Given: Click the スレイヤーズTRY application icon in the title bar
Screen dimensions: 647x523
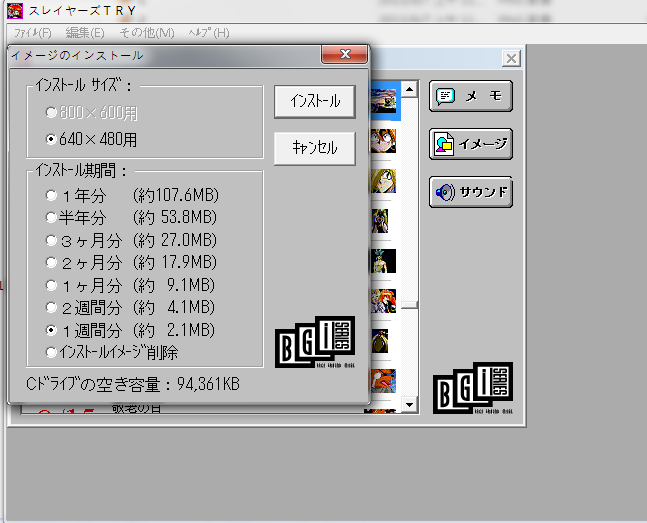Looking at the screenshot, I should tap(15, 10).
